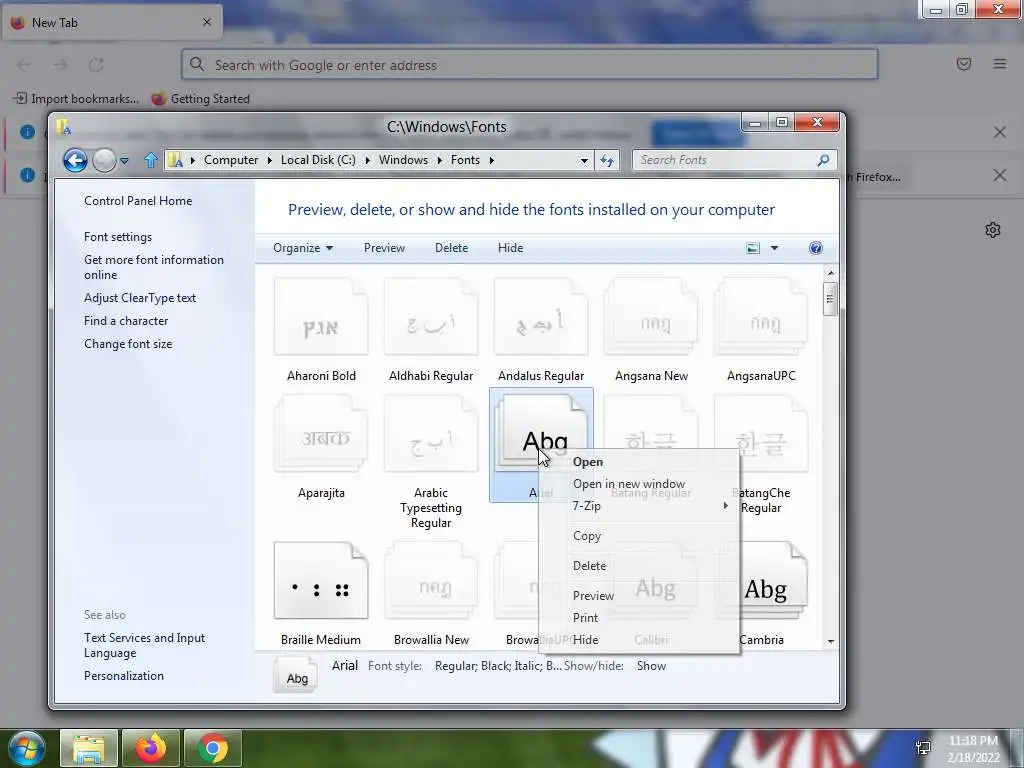This screenshot has height=768, width=1024.
Task: Click the scrollbar down arrow in font list
Action: (x=831, y=641)
